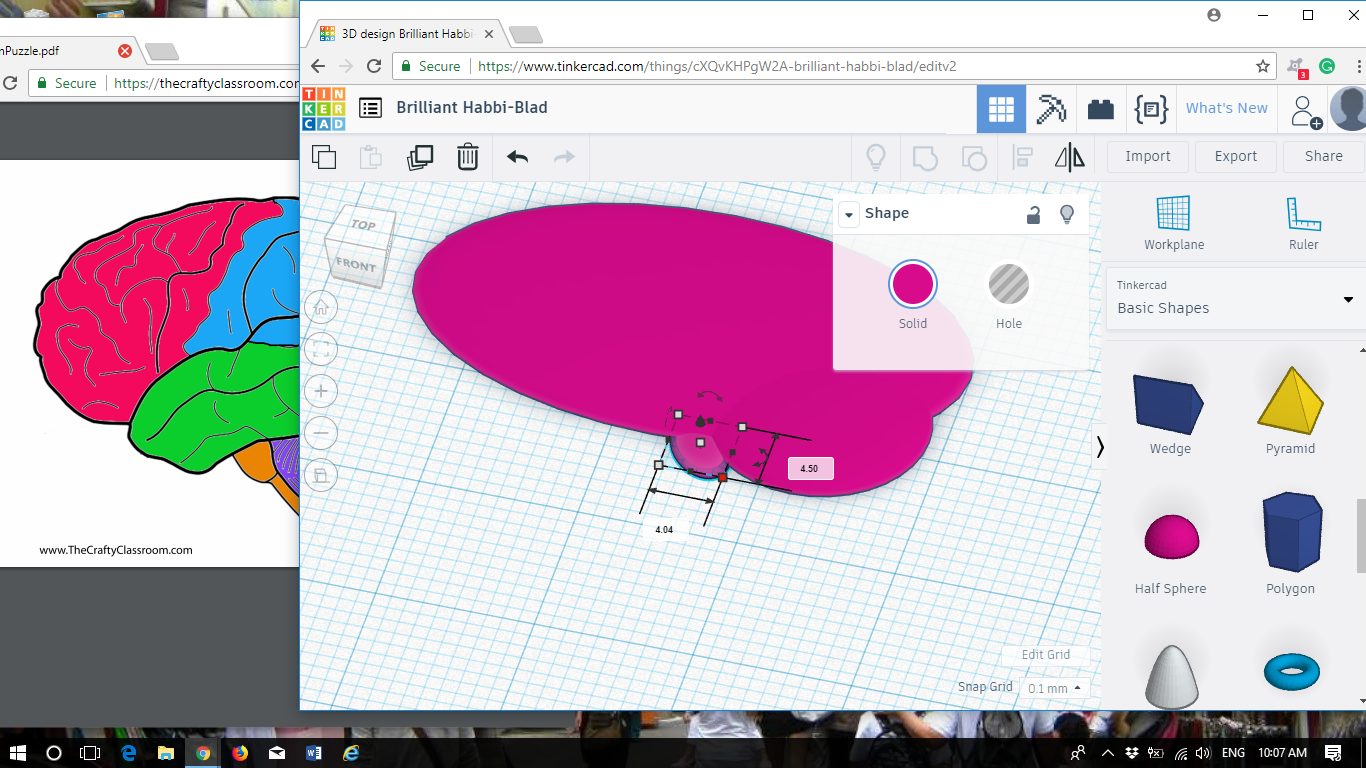Click the Paste clipboard icon
Screen dimensions: 1366x768
[371, 157]
